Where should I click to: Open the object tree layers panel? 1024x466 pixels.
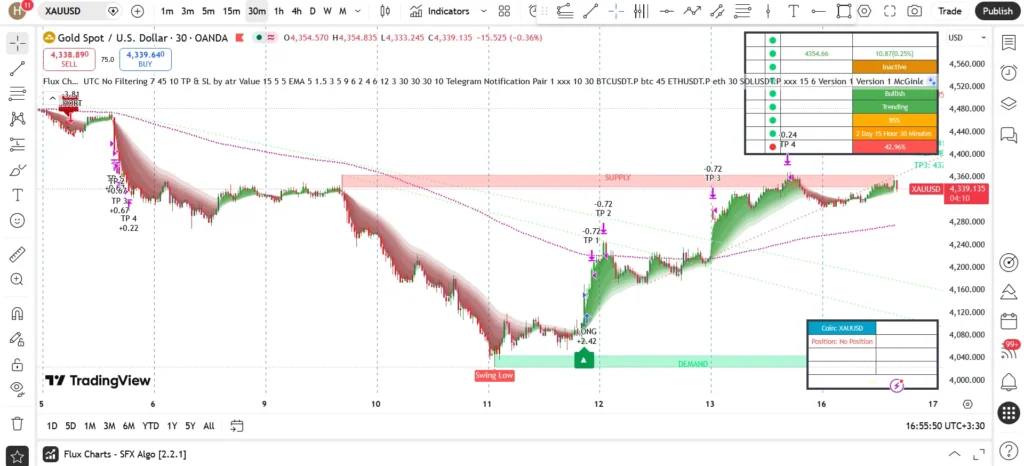pyautogui.click(x=1009, y=104)
